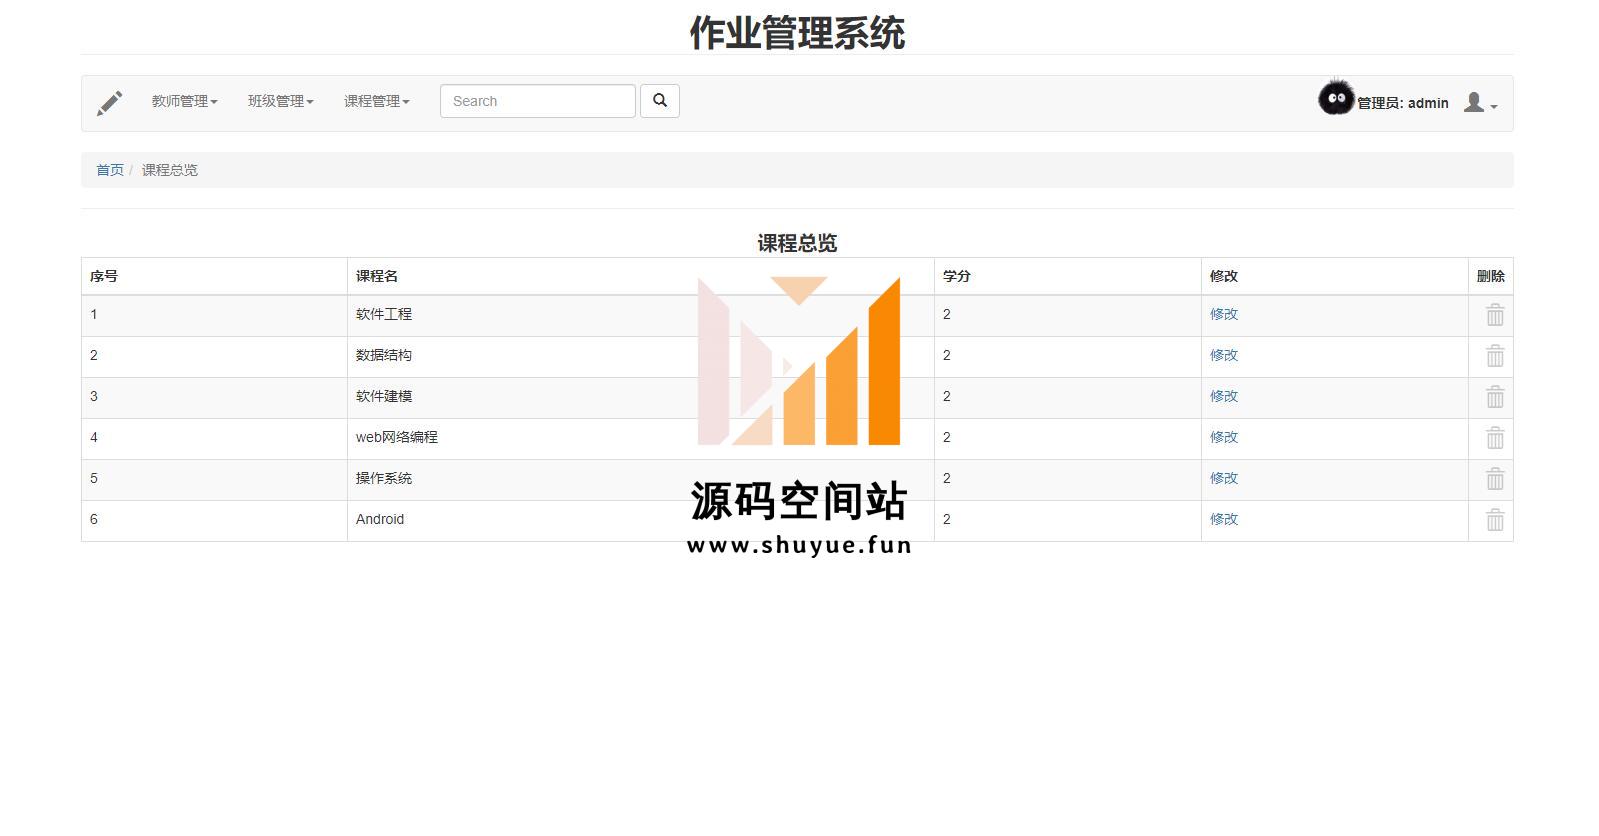This screenshot has width=1599, height=836.
Task: Click 修改 link for 软件建模
Action: tap(1224, 396)
